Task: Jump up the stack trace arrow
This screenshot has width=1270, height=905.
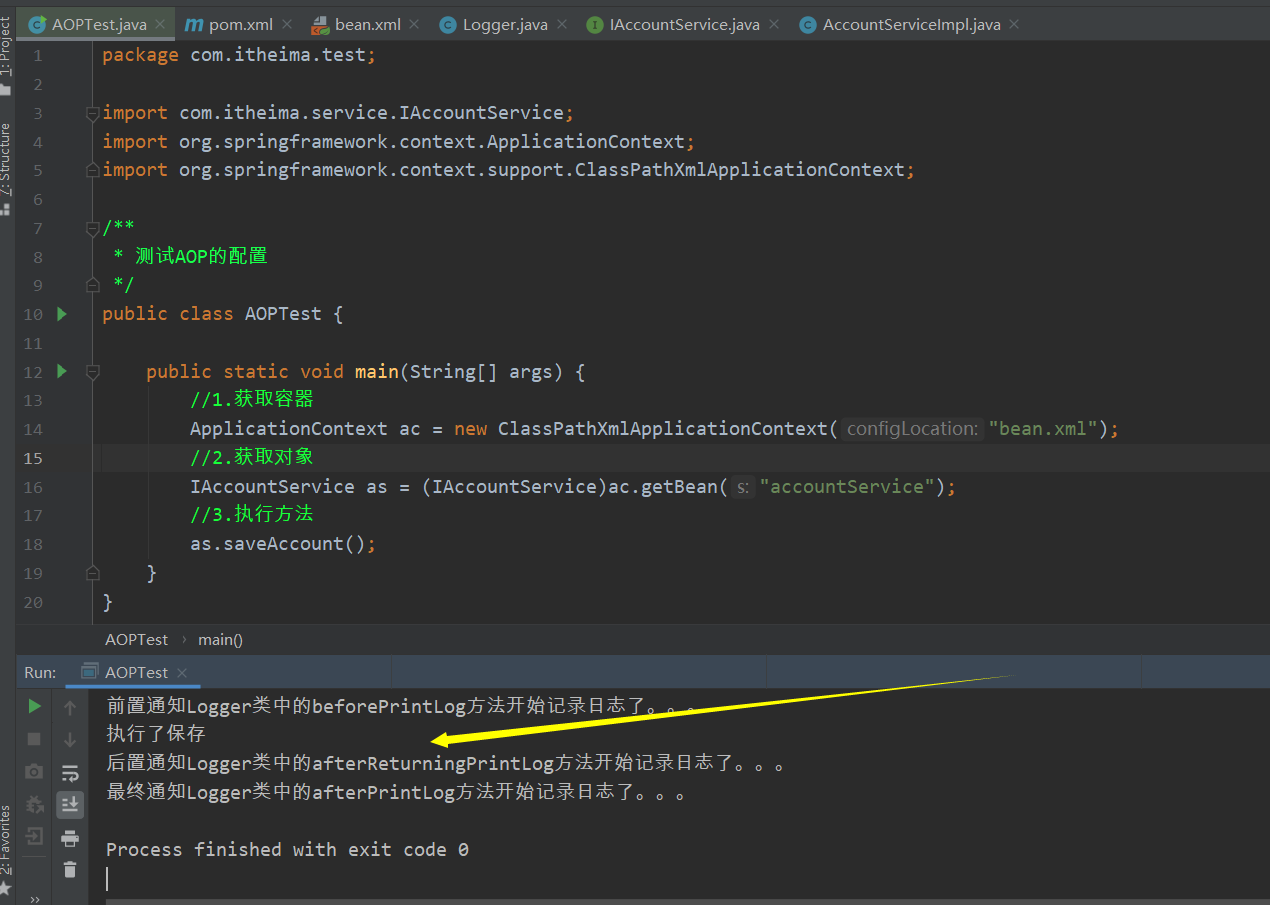Action: pos(70,707)
